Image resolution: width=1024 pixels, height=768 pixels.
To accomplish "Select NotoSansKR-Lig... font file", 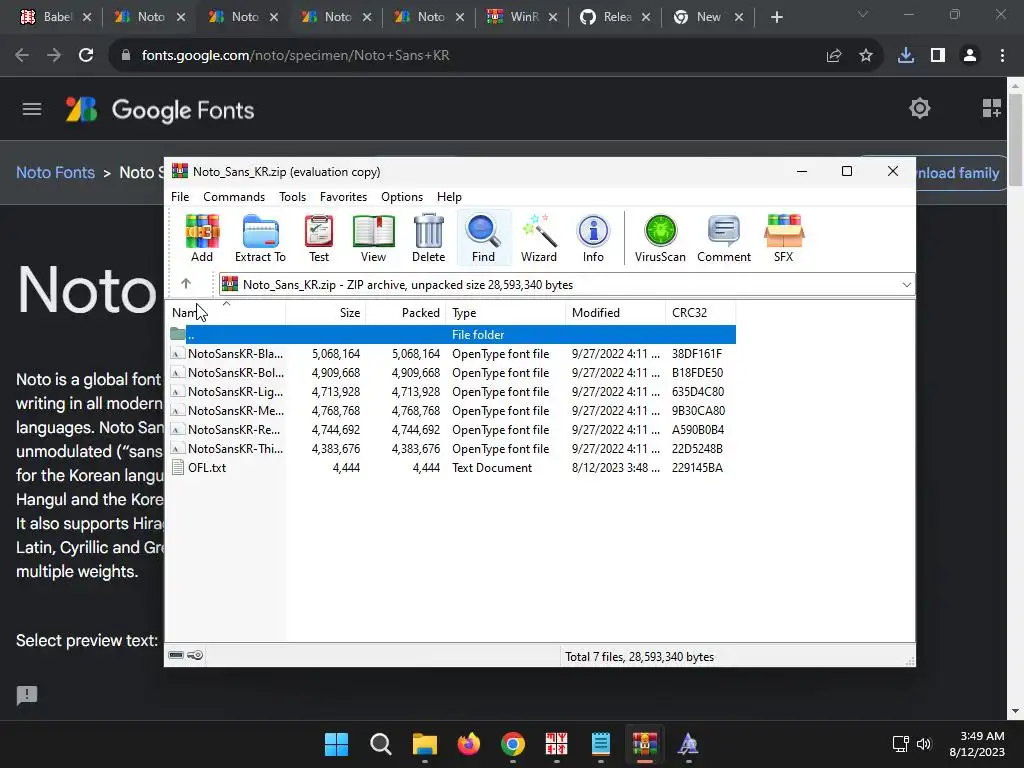I will [x=452, y=391].
